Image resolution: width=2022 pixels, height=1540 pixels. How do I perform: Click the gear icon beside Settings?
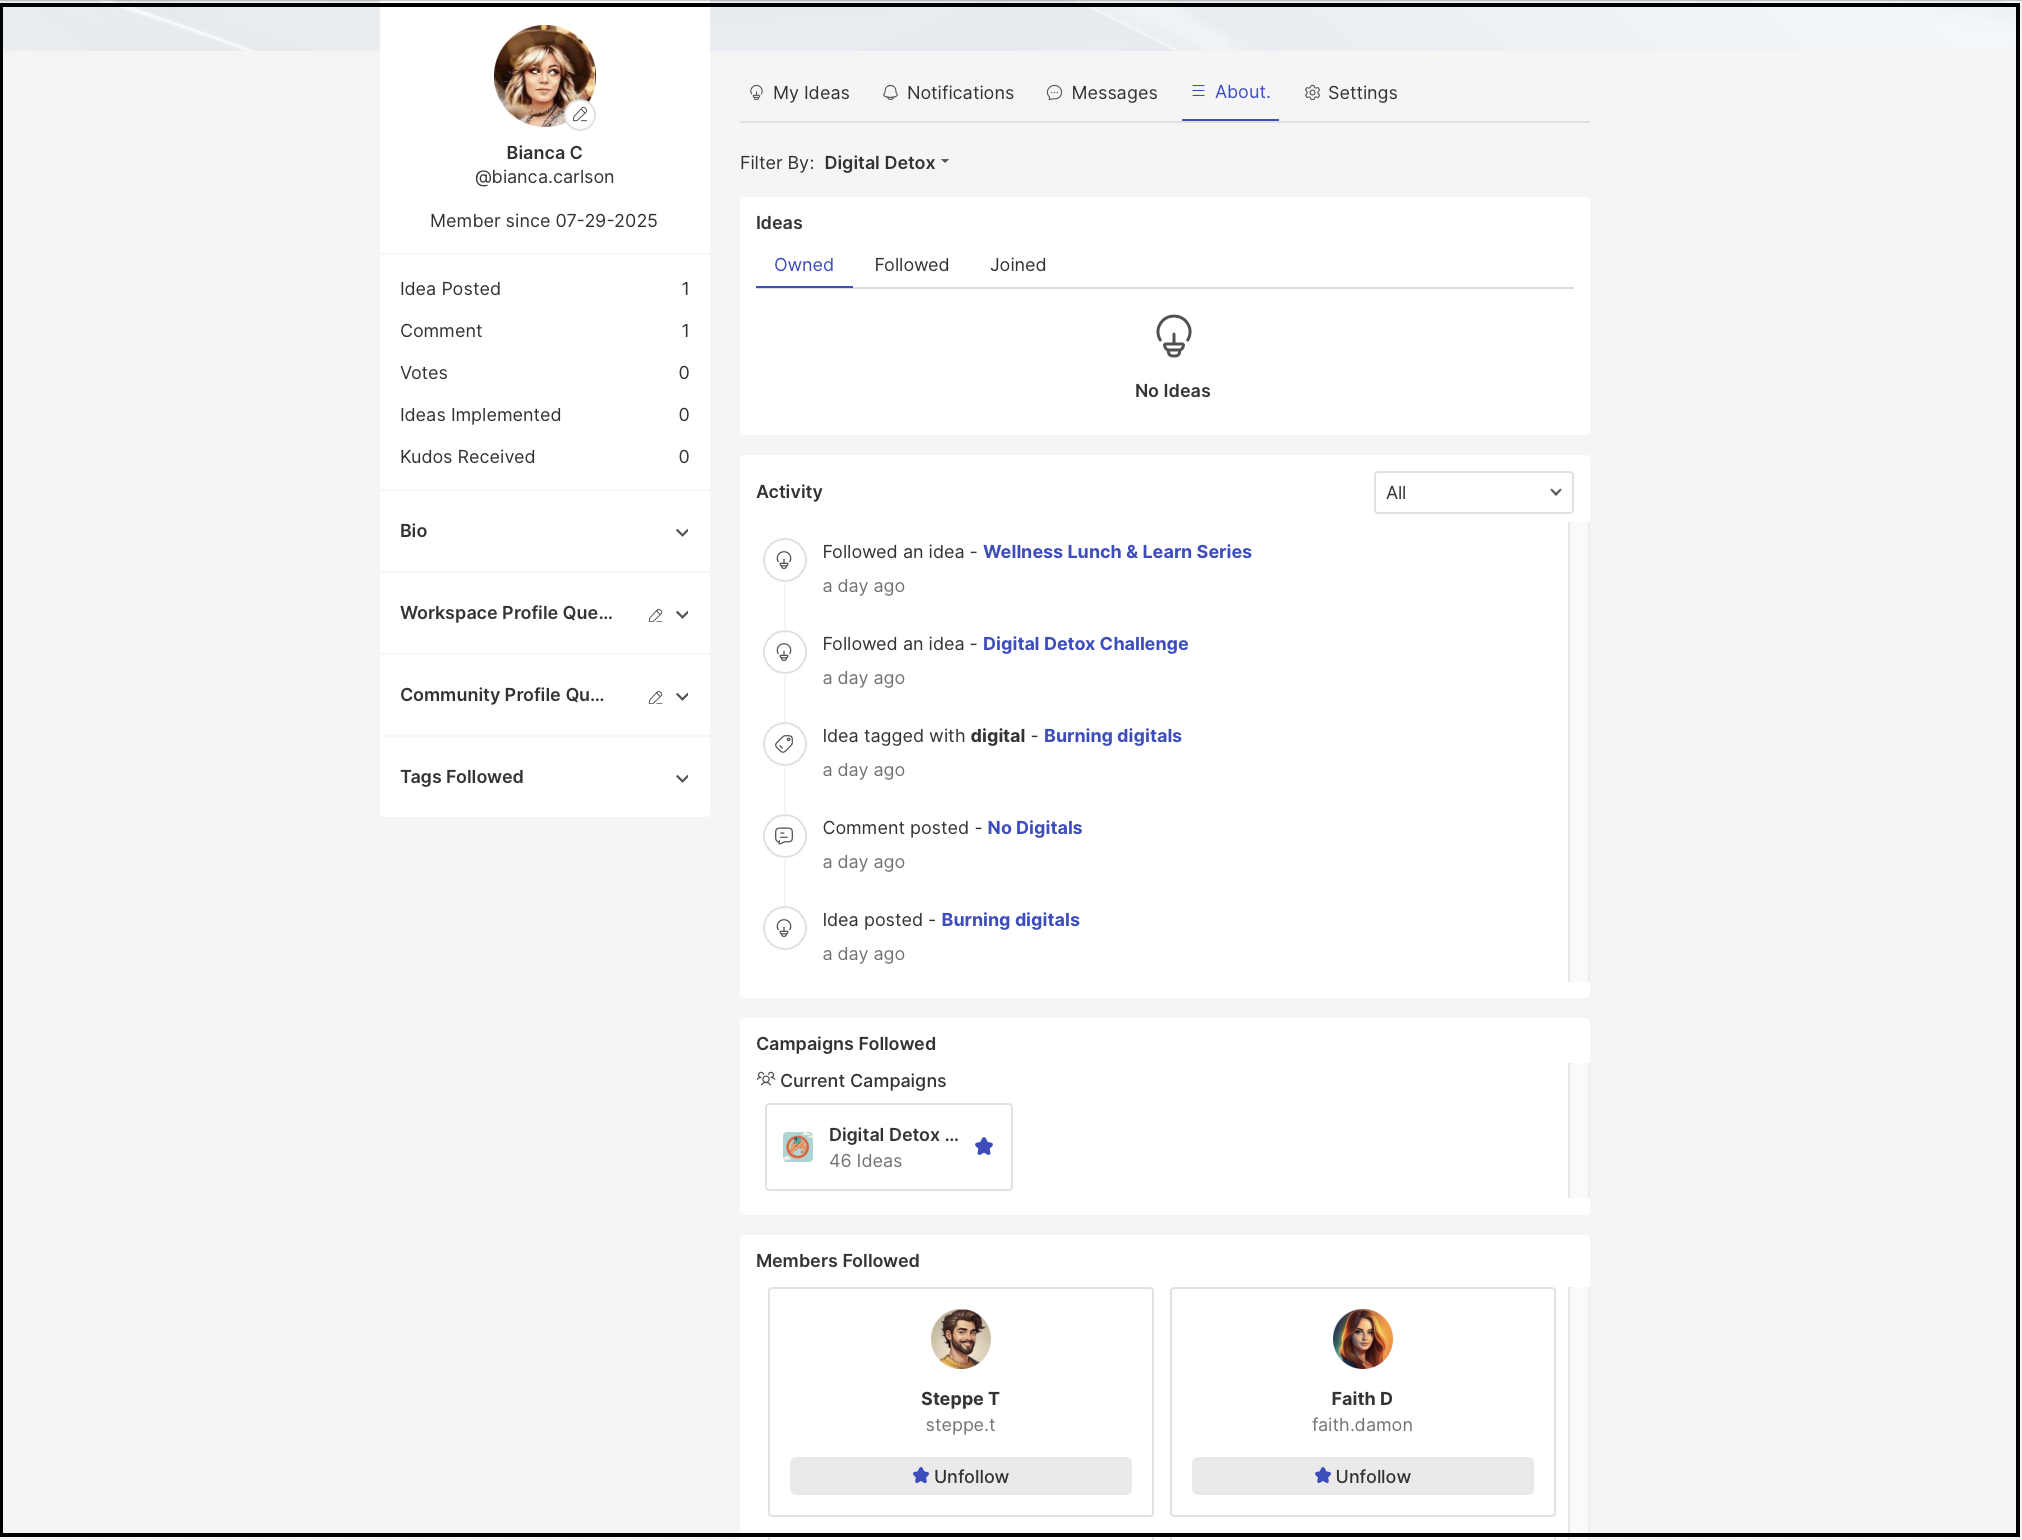[x=1312, y=93]
